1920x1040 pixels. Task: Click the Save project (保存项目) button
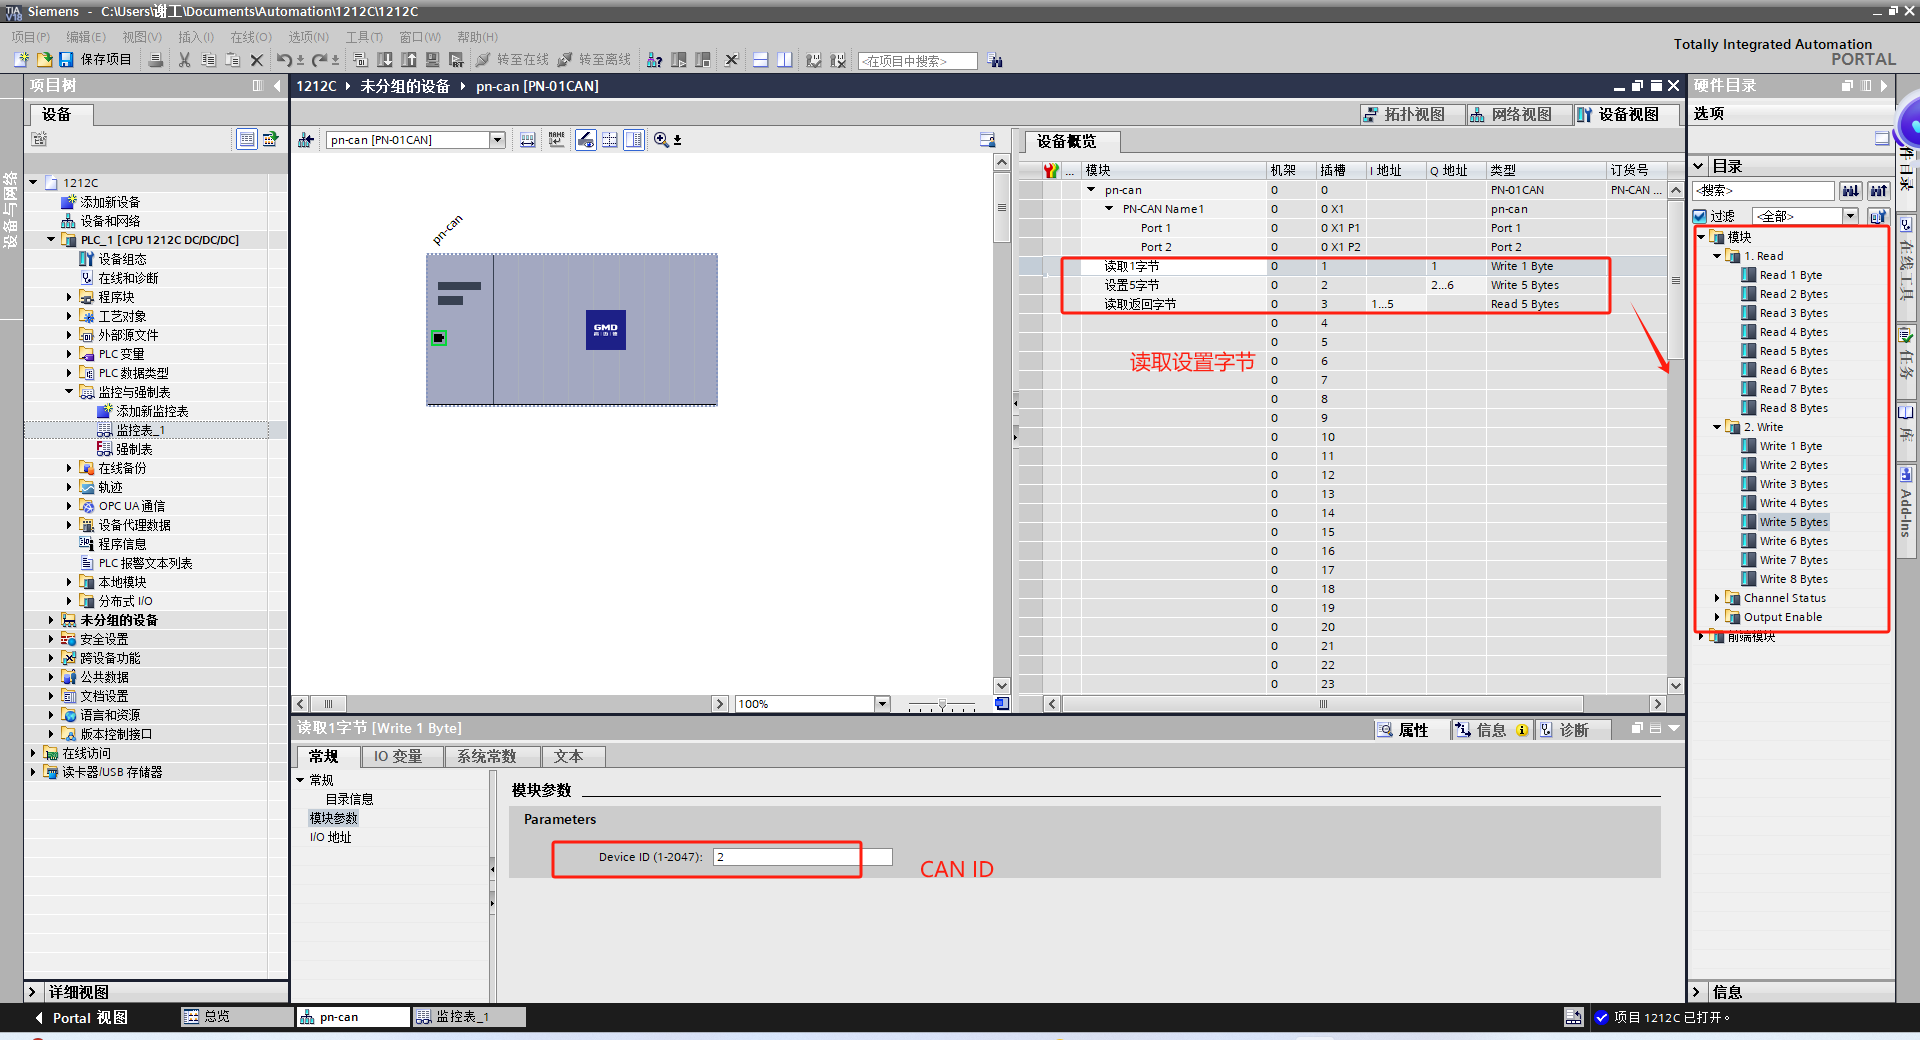96,60
